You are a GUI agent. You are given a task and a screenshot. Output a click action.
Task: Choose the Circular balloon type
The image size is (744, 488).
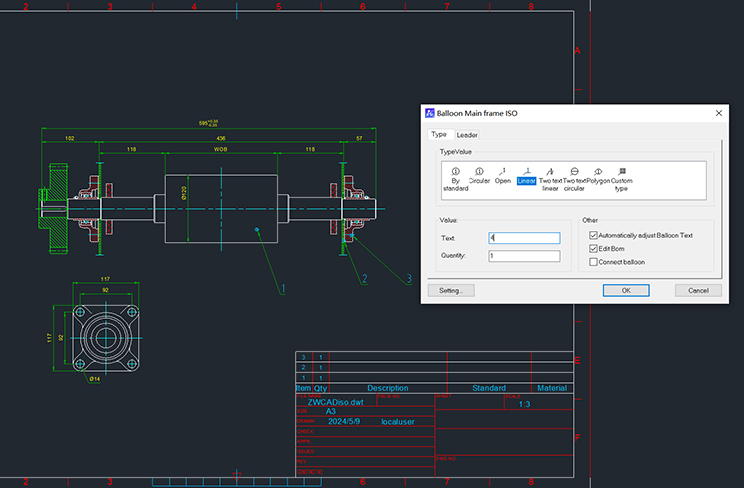479,177
